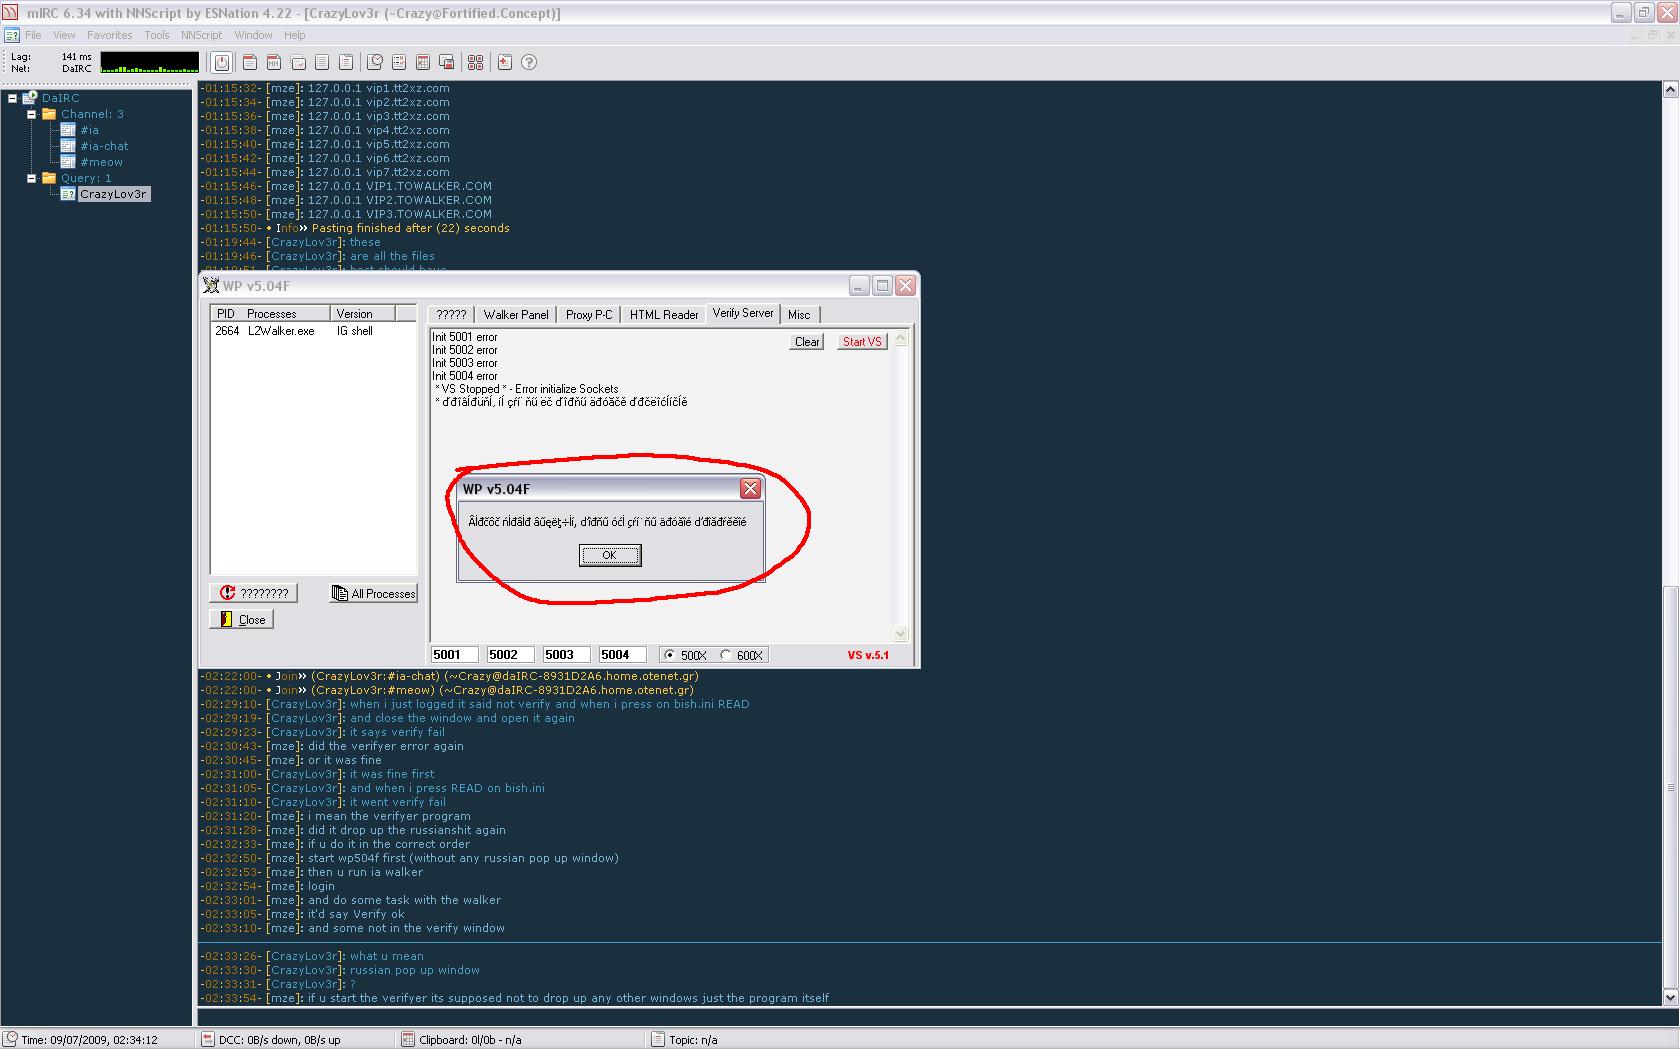Click the Start VS button
The image size is (1680, 1050).
pyautogui.click(x=861, y=342)
